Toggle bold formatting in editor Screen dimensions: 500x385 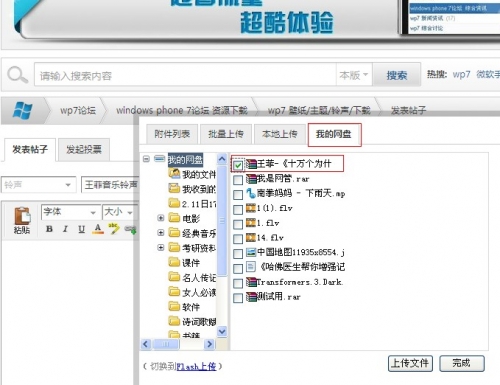[x=49, y=229]
